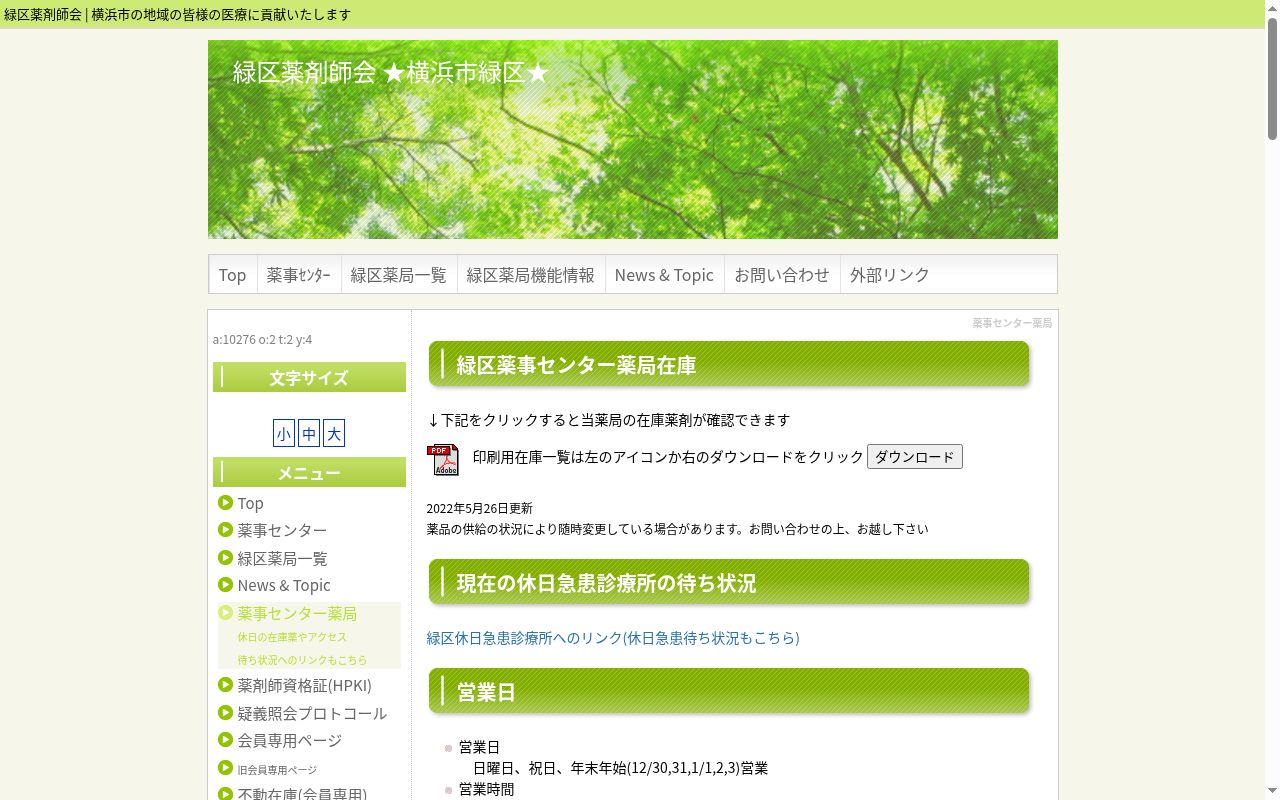This screenshot has width=1280, height=800.
Task: Click the Adobe PDF download icon
Action: (x=443, y=459)
